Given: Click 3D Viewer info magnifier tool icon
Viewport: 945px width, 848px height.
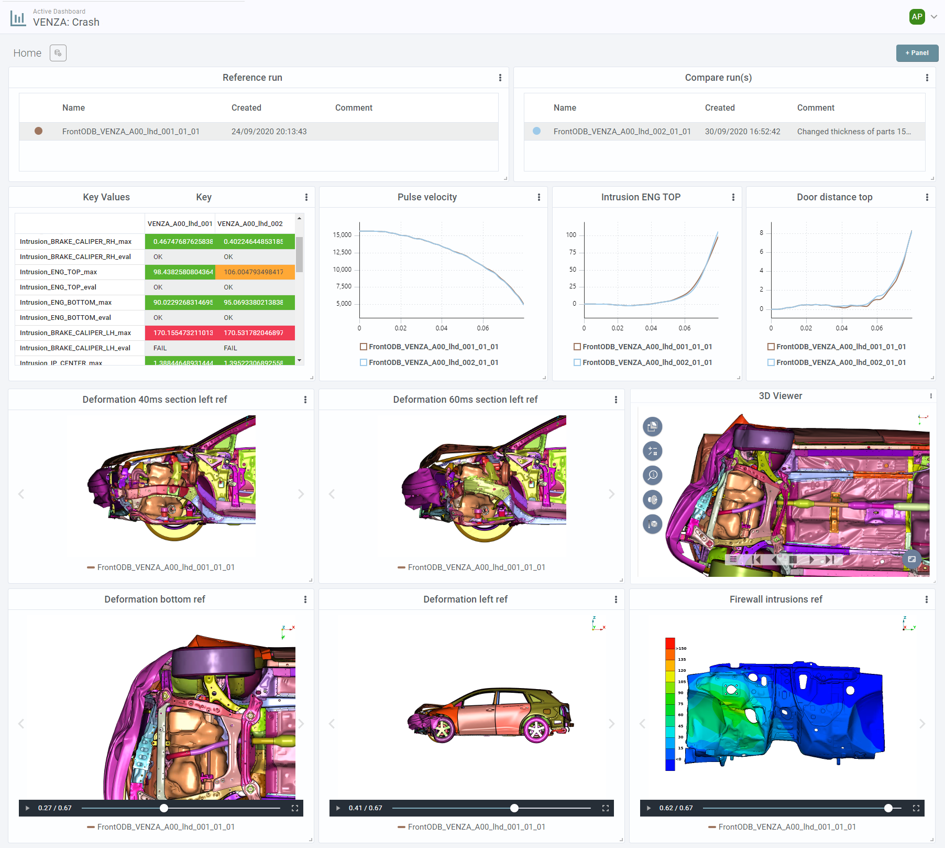Looking at the screenshot, I should click(x=653, y=475).
